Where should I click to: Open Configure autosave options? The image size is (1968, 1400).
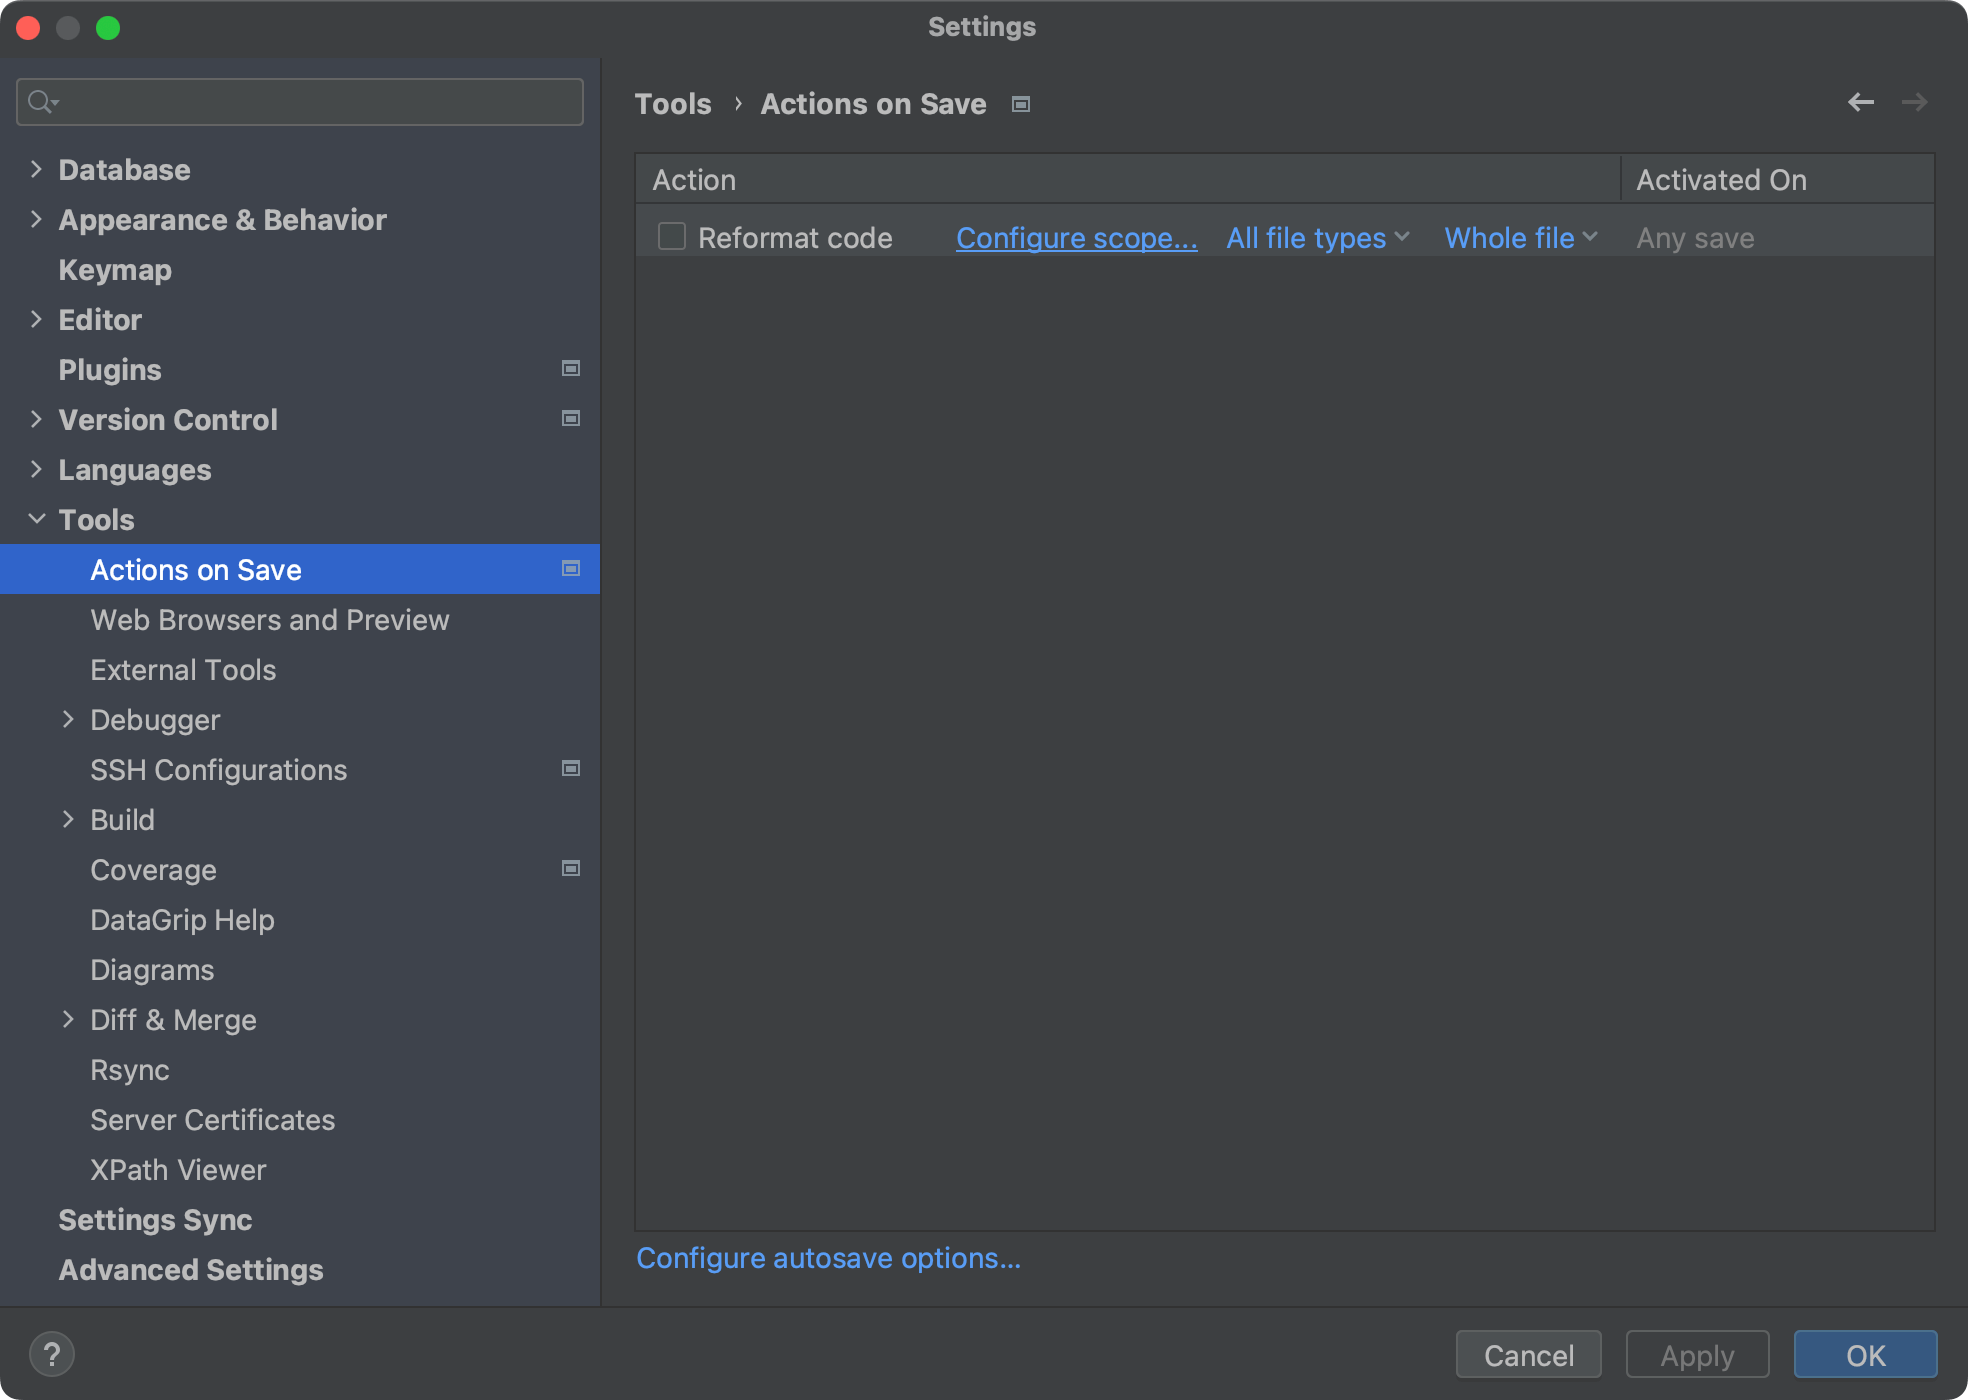click(x=828, y=1258)
